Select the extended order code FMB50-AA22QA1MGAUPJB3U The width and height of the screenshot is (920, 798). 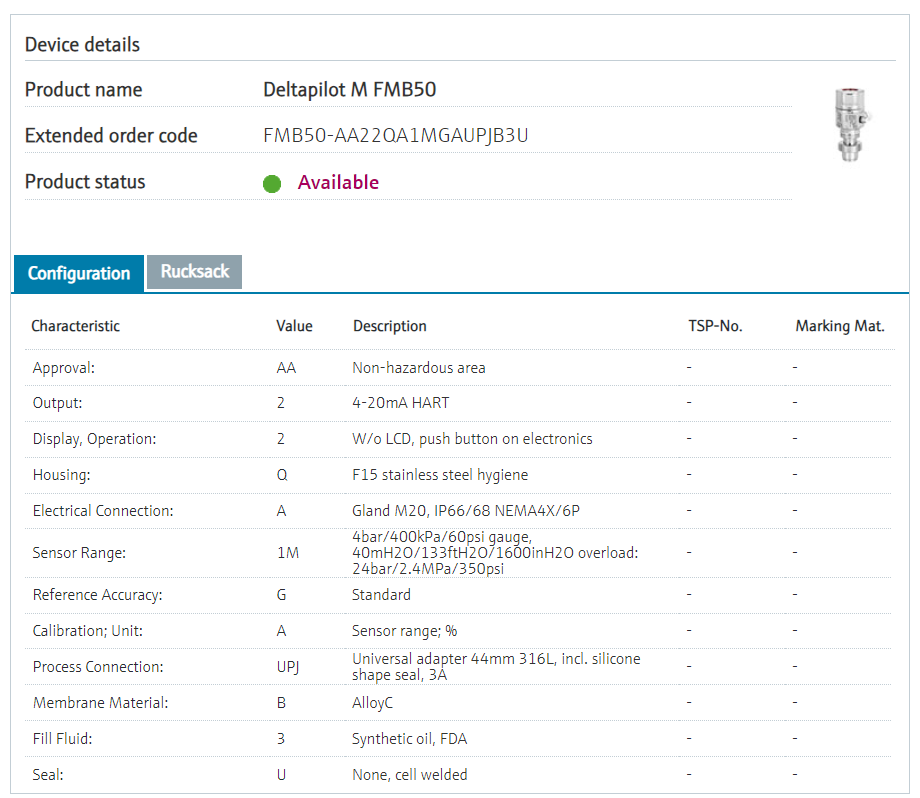click(x=395, y=136)
